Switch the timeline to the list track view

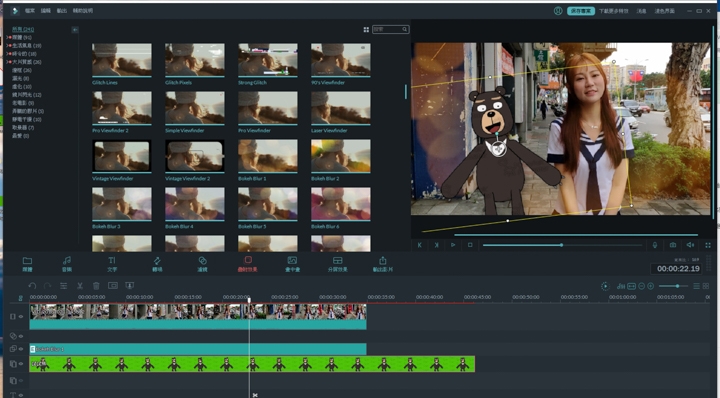(x=696, y=286)
